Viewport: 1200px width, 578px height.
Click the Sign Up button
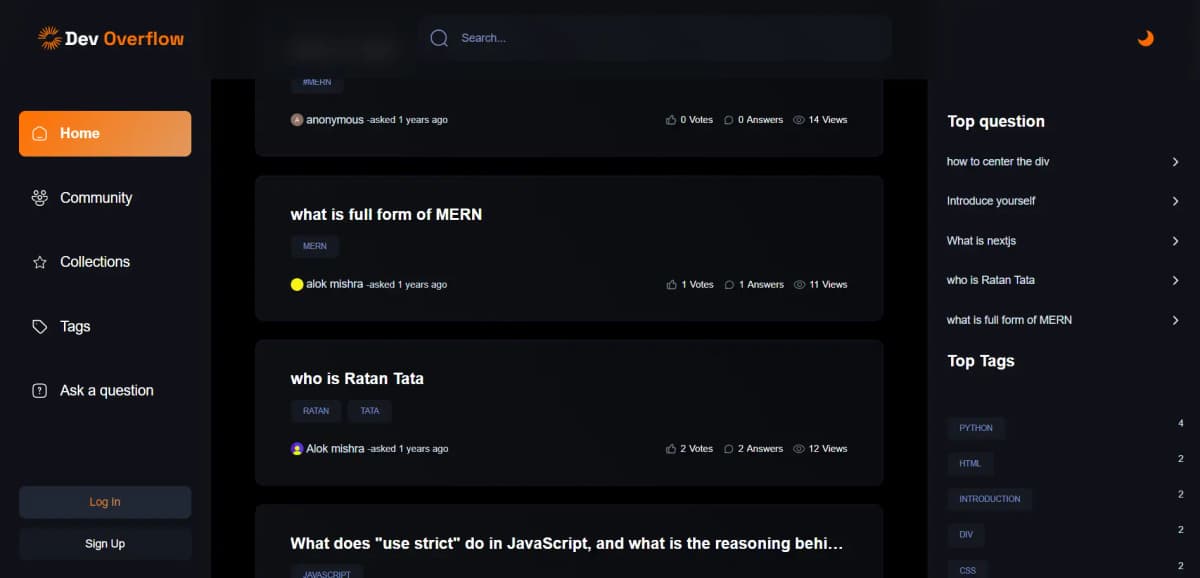point(105,544)
